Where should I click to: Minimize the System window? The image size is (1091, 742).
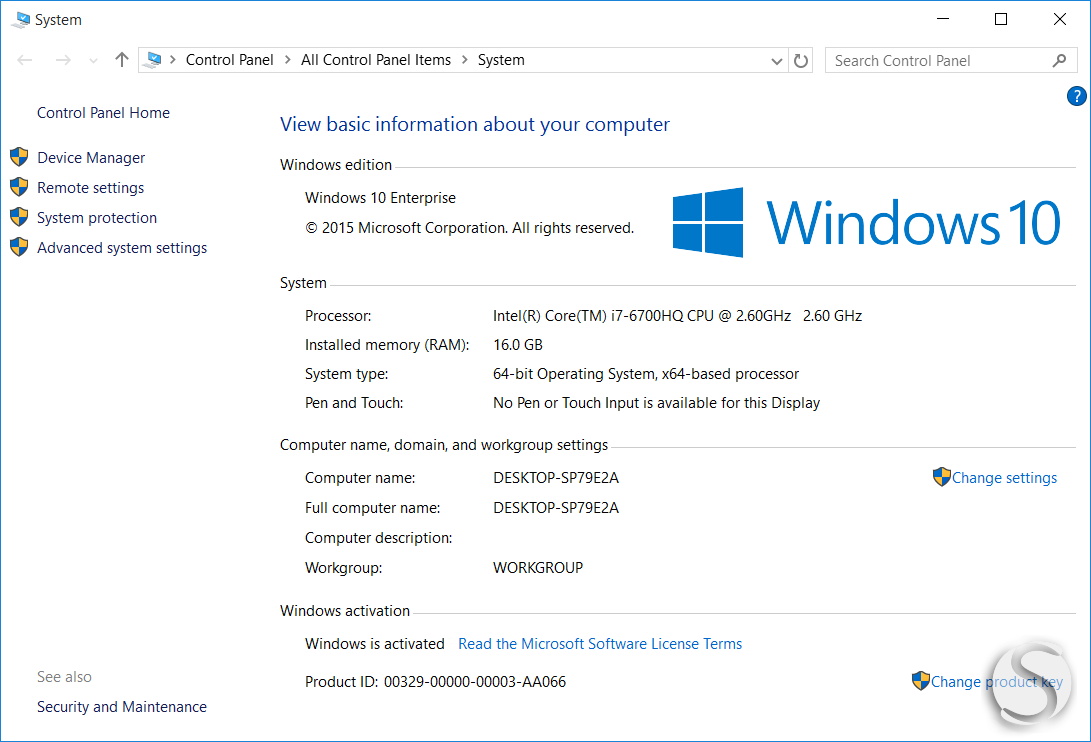click(943, 19)
